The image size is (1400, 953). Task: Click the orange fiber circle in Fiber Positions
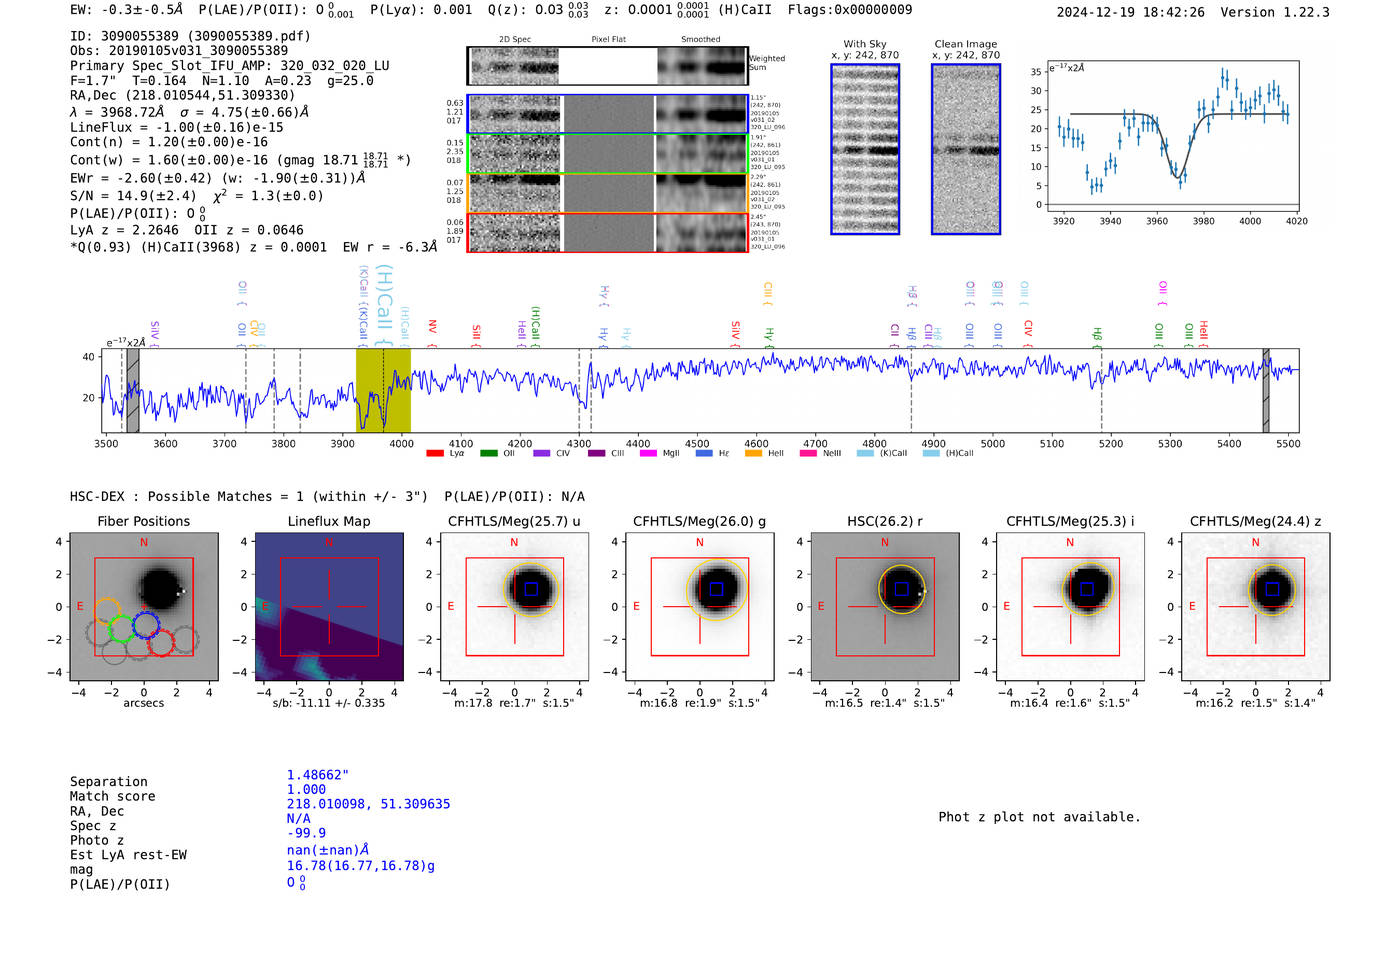click(x=108, y=612)
